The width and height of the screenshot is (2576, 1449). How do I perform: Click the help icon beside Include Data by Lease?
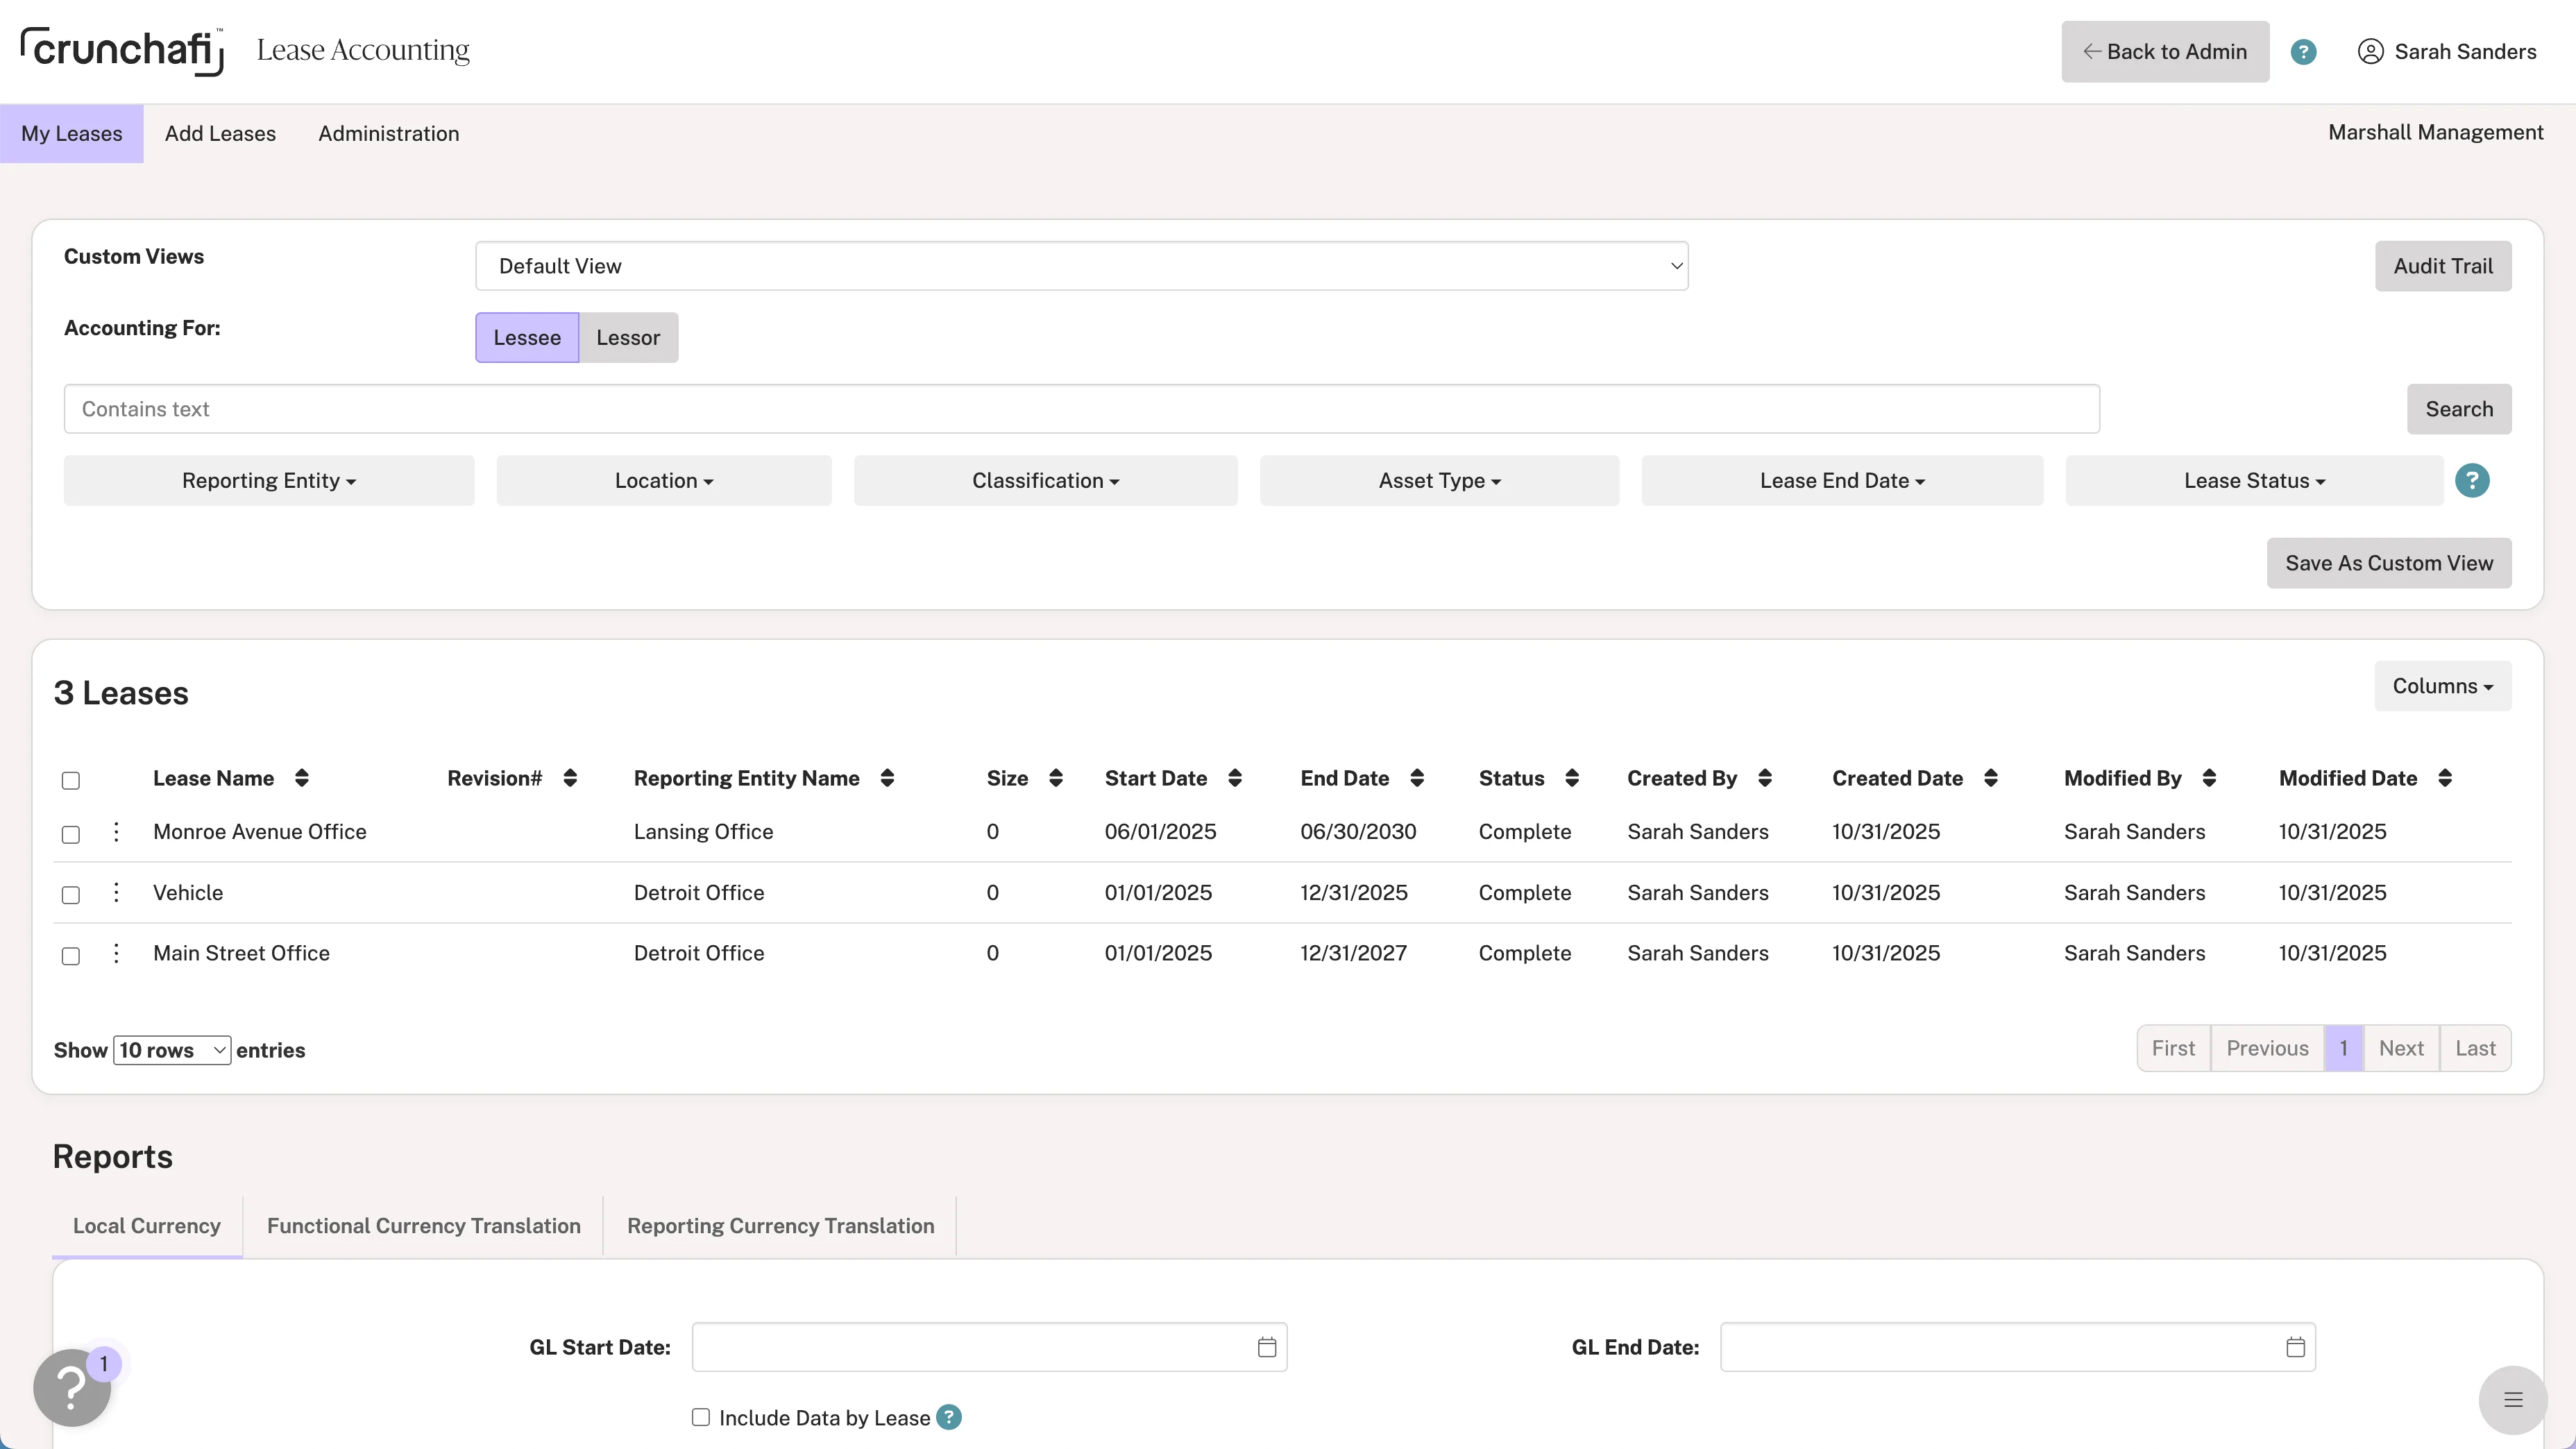948,1417
